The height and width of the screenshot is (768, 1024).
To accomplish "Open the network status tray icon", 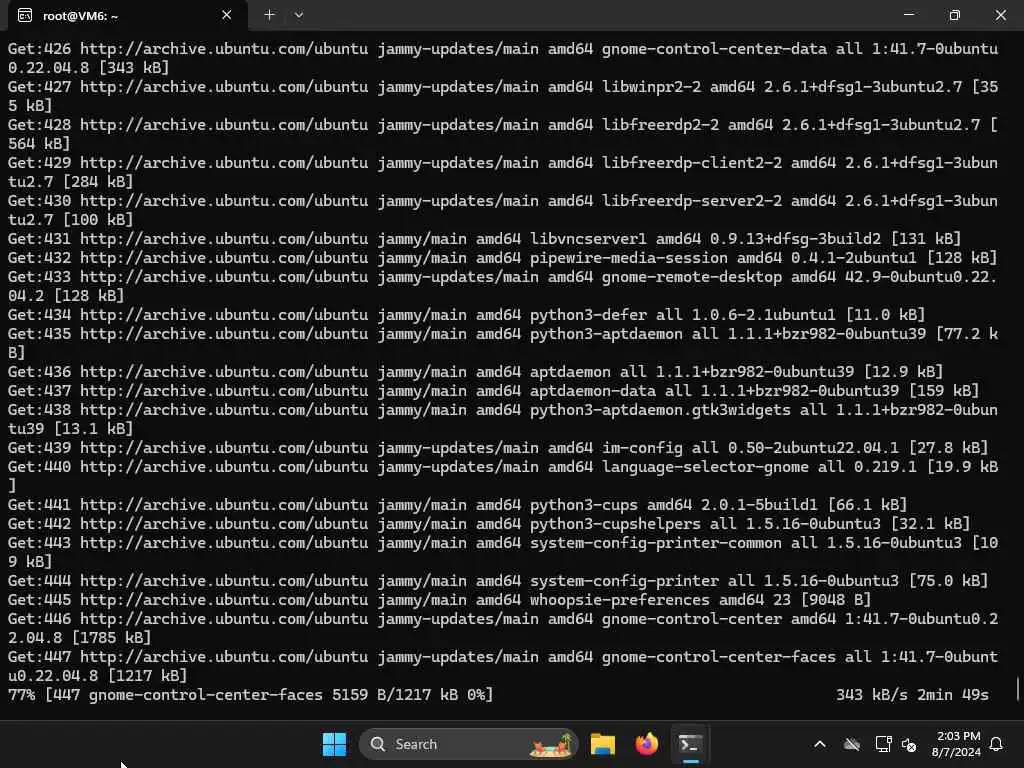I will pos(883,744).
